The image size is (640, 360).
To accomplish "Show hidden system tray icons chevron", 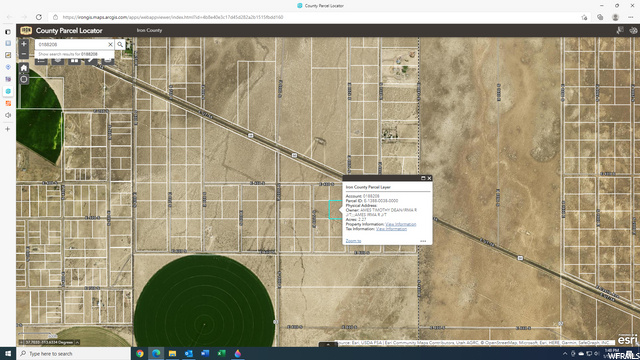I will coord(565,353).
